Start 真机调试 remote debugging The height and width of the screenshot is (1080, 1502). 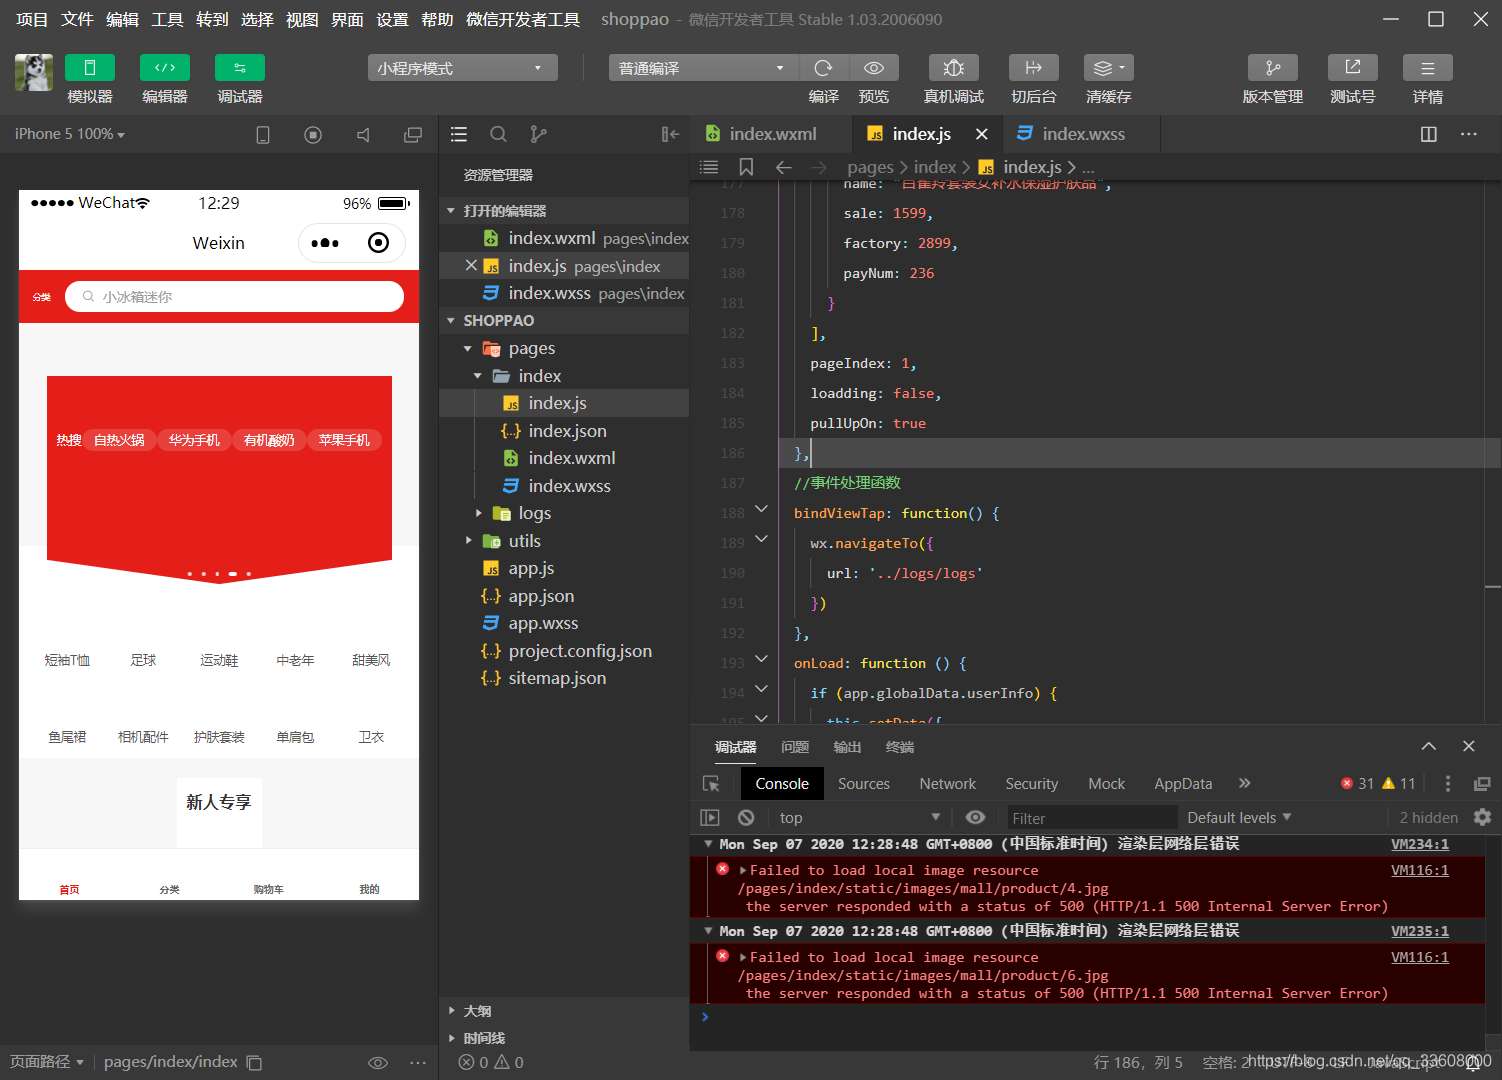(x=954, y=68)
